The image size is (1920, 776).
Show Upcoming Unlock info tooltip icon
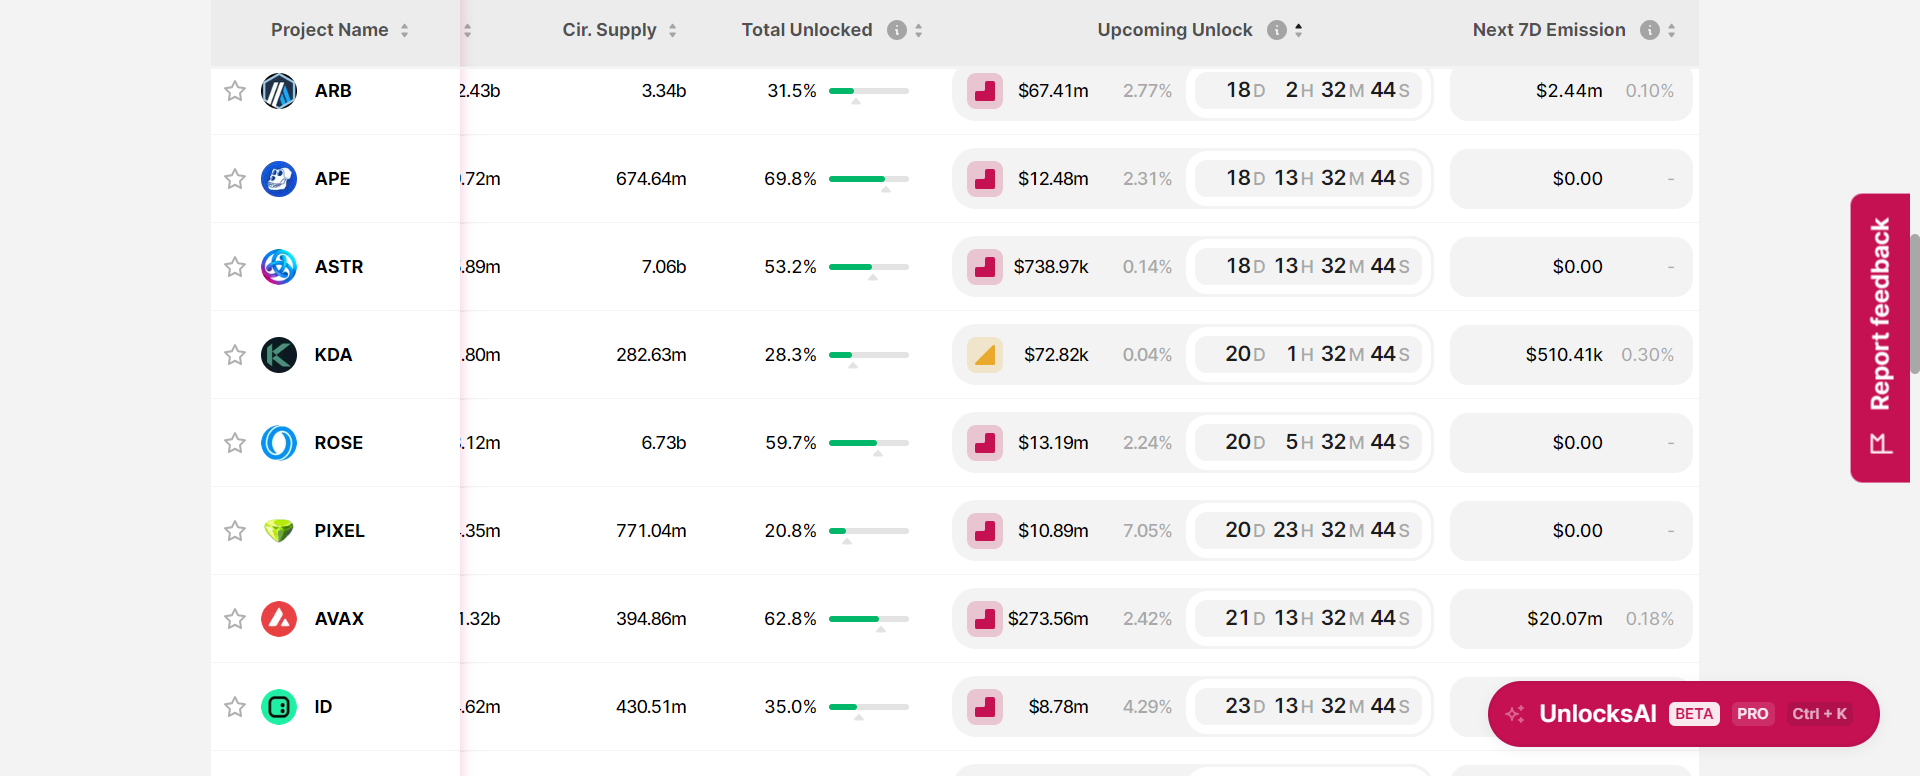click(1277, 30)
